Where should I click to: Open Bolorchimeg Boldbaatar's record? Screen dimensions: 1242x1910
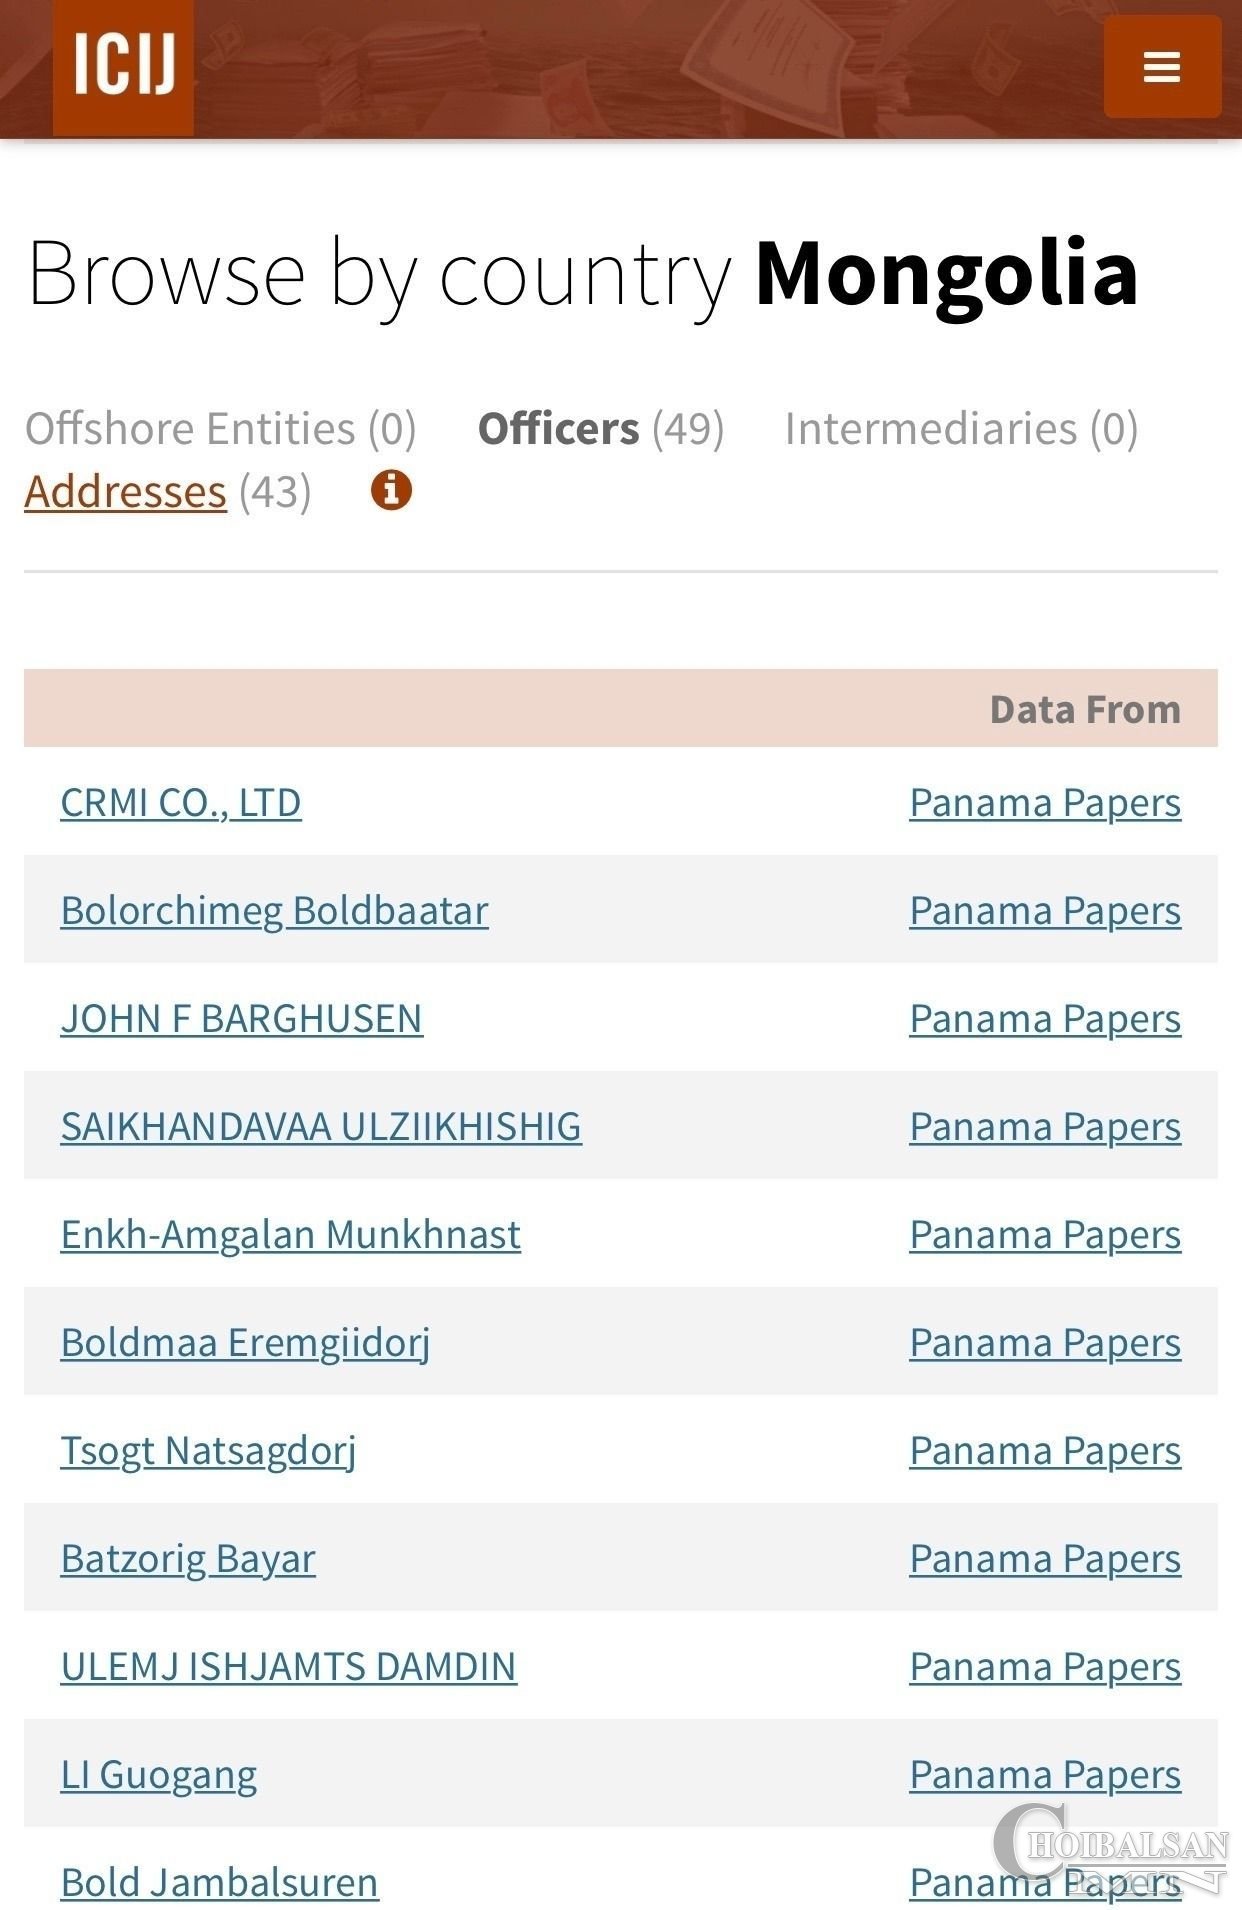[x=275, y=910]
